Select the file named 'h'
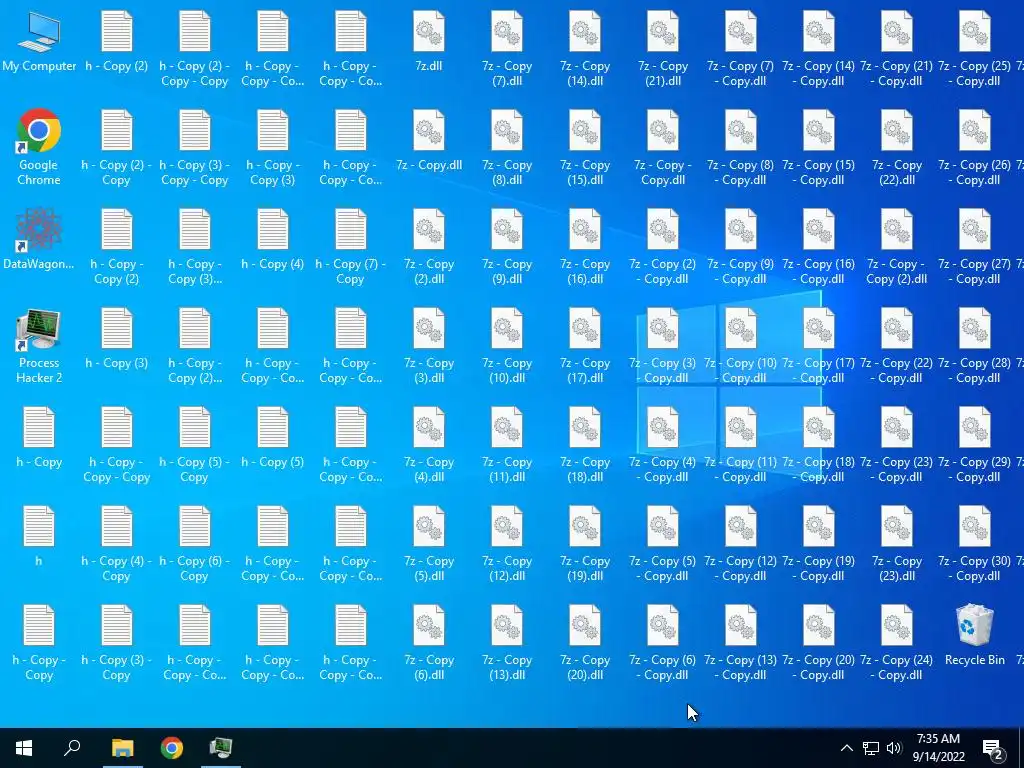This screenshot has height=768, width=1024. (39, 536)
